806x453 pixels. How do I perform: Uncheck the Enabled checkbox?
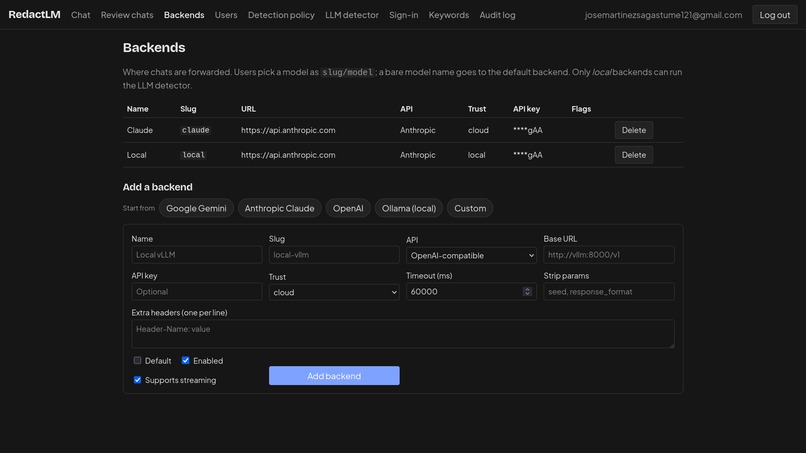point(186,360)
